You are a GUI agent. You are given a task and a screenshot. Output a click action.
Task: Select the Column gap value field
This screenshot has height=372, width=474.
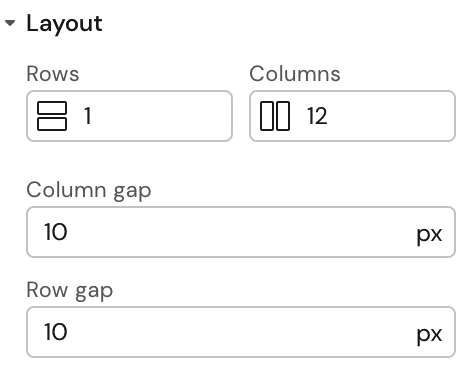pos(241,232)
